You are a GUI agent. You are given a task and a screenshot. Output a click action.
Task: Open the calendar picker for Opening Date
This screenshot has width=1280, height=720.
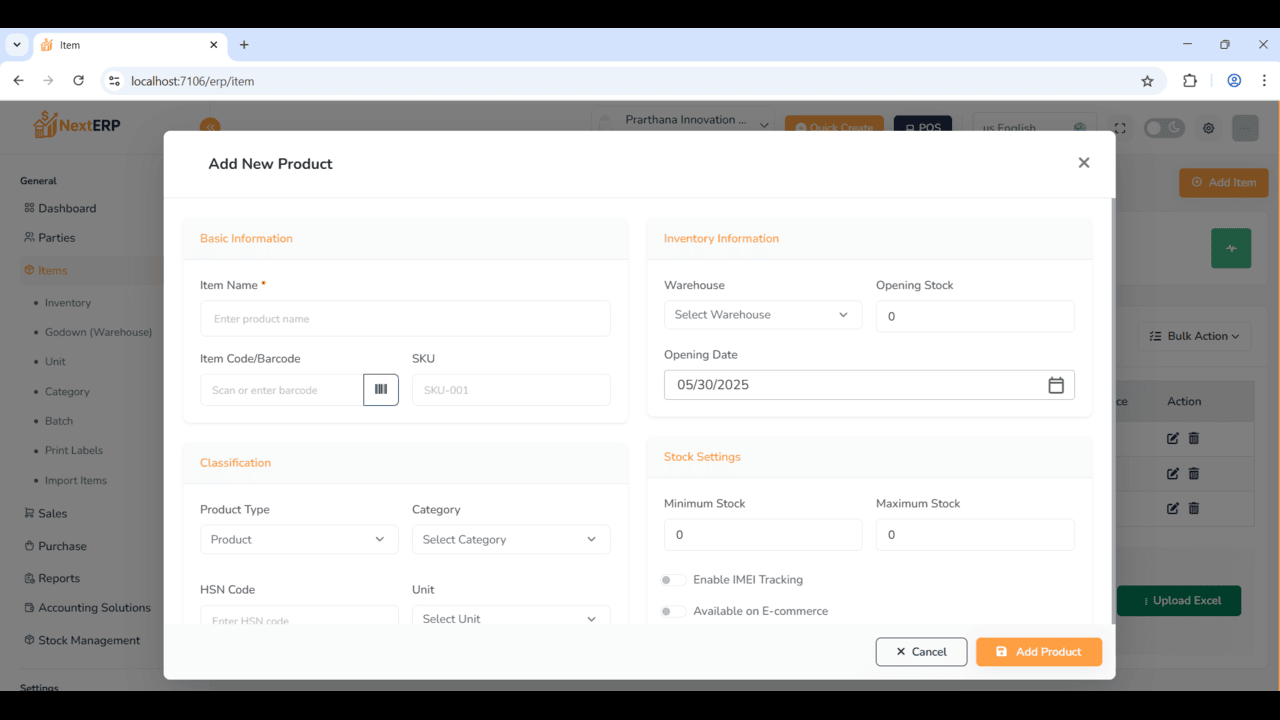(x=1056, y=384)
